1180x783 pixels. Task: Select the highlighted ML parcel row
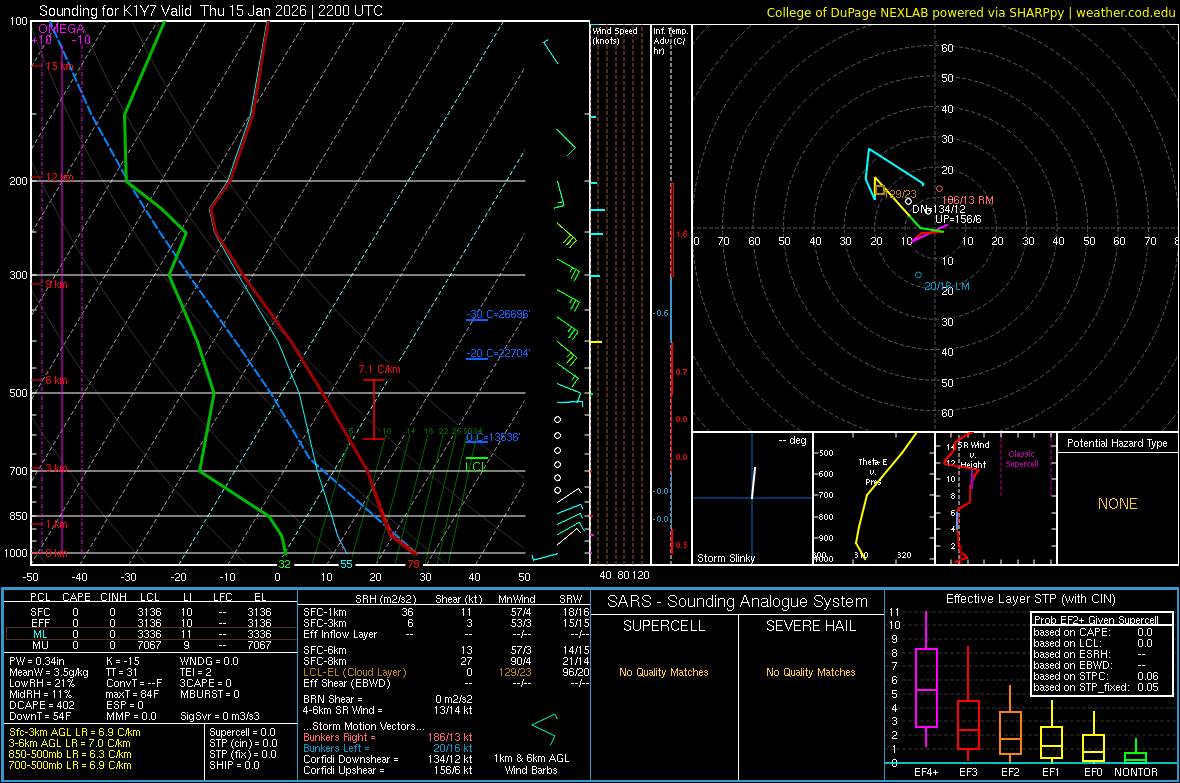[151, 634]
